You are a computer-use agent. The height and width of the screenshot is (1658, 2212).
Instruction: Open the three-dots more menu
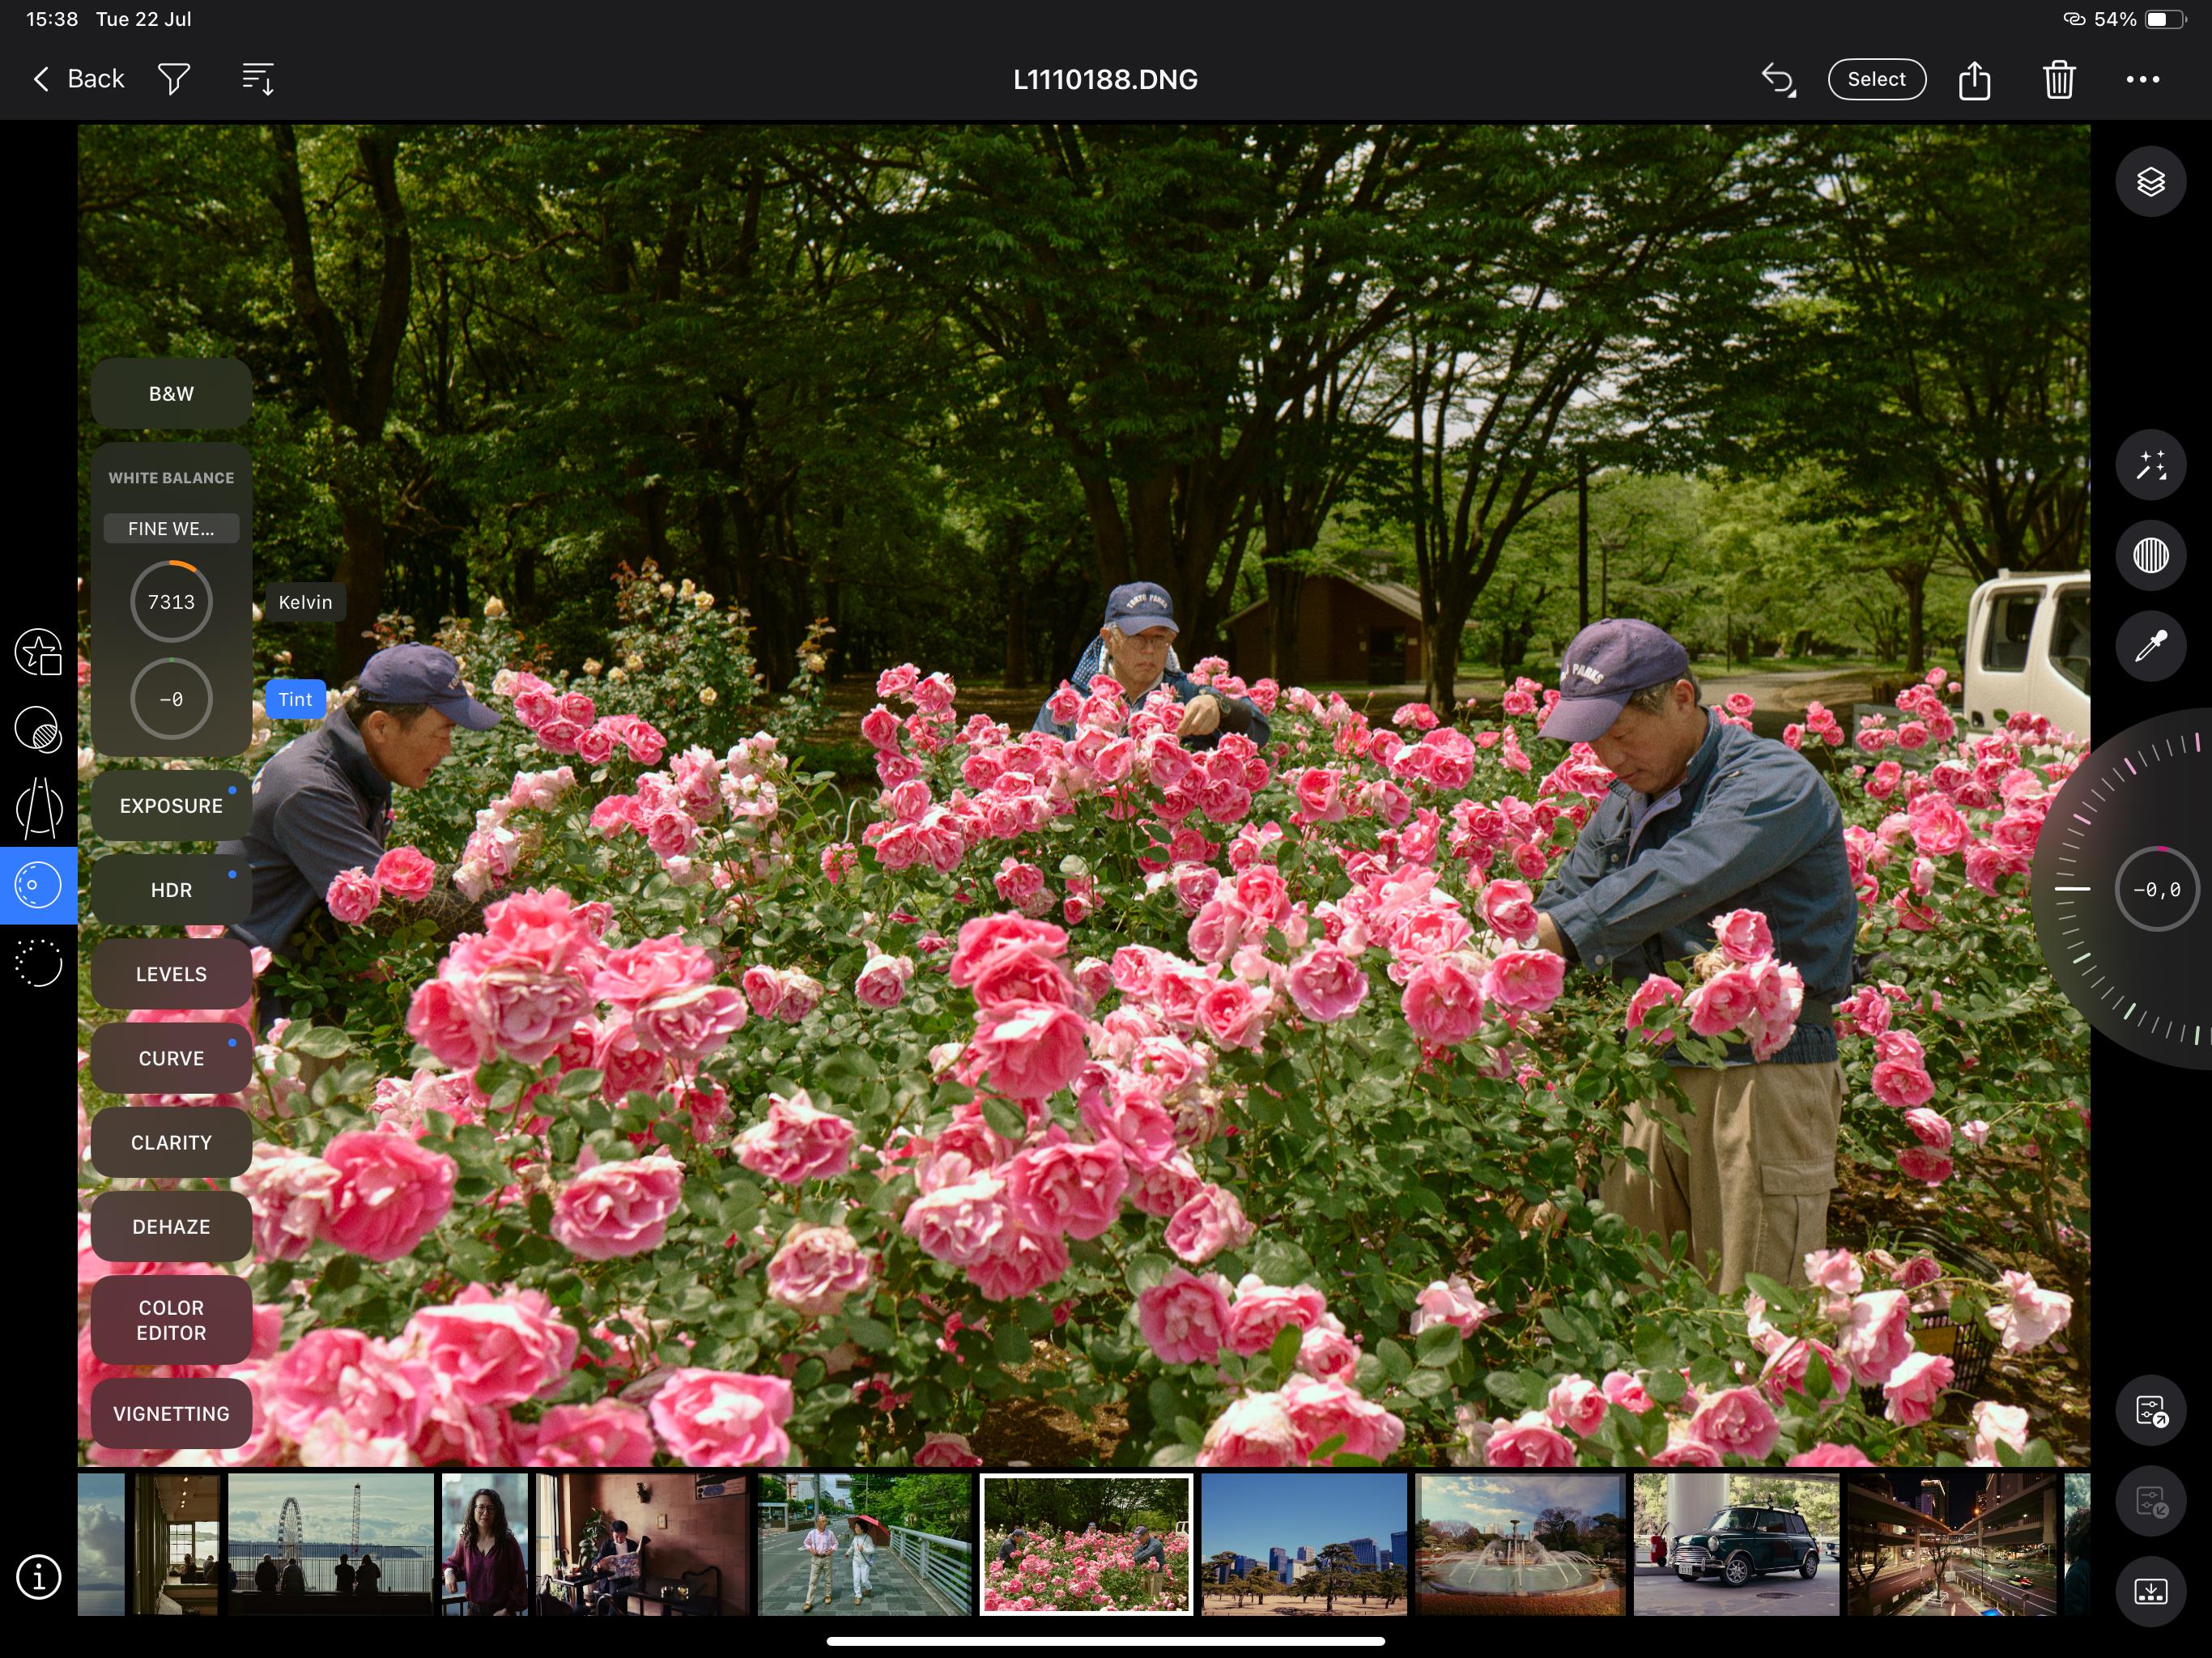tap(2142, 79)
